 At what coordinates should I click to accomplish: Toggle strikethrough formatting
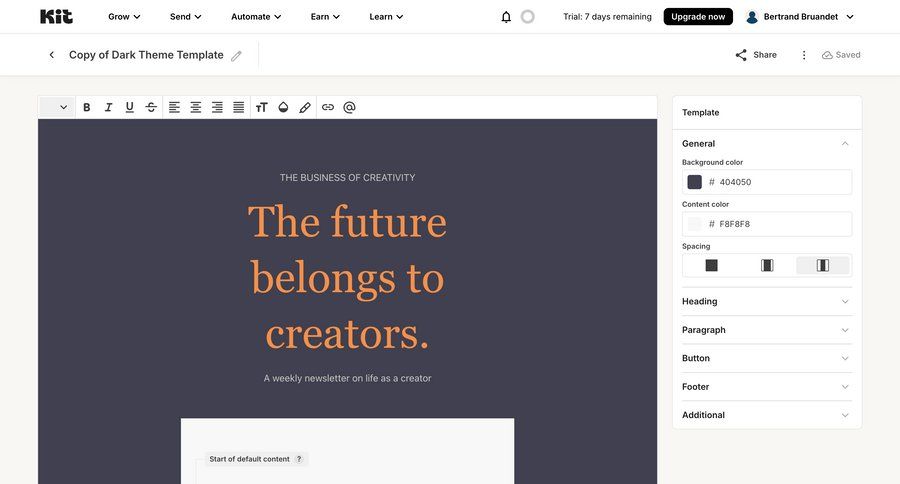pos(151,107)
